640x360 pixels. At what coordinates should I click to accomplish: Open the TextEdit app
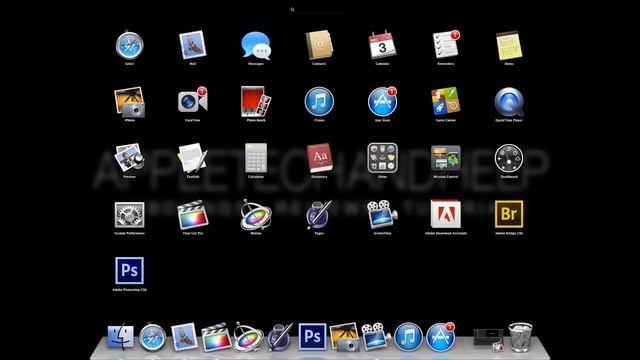(193, 158)
